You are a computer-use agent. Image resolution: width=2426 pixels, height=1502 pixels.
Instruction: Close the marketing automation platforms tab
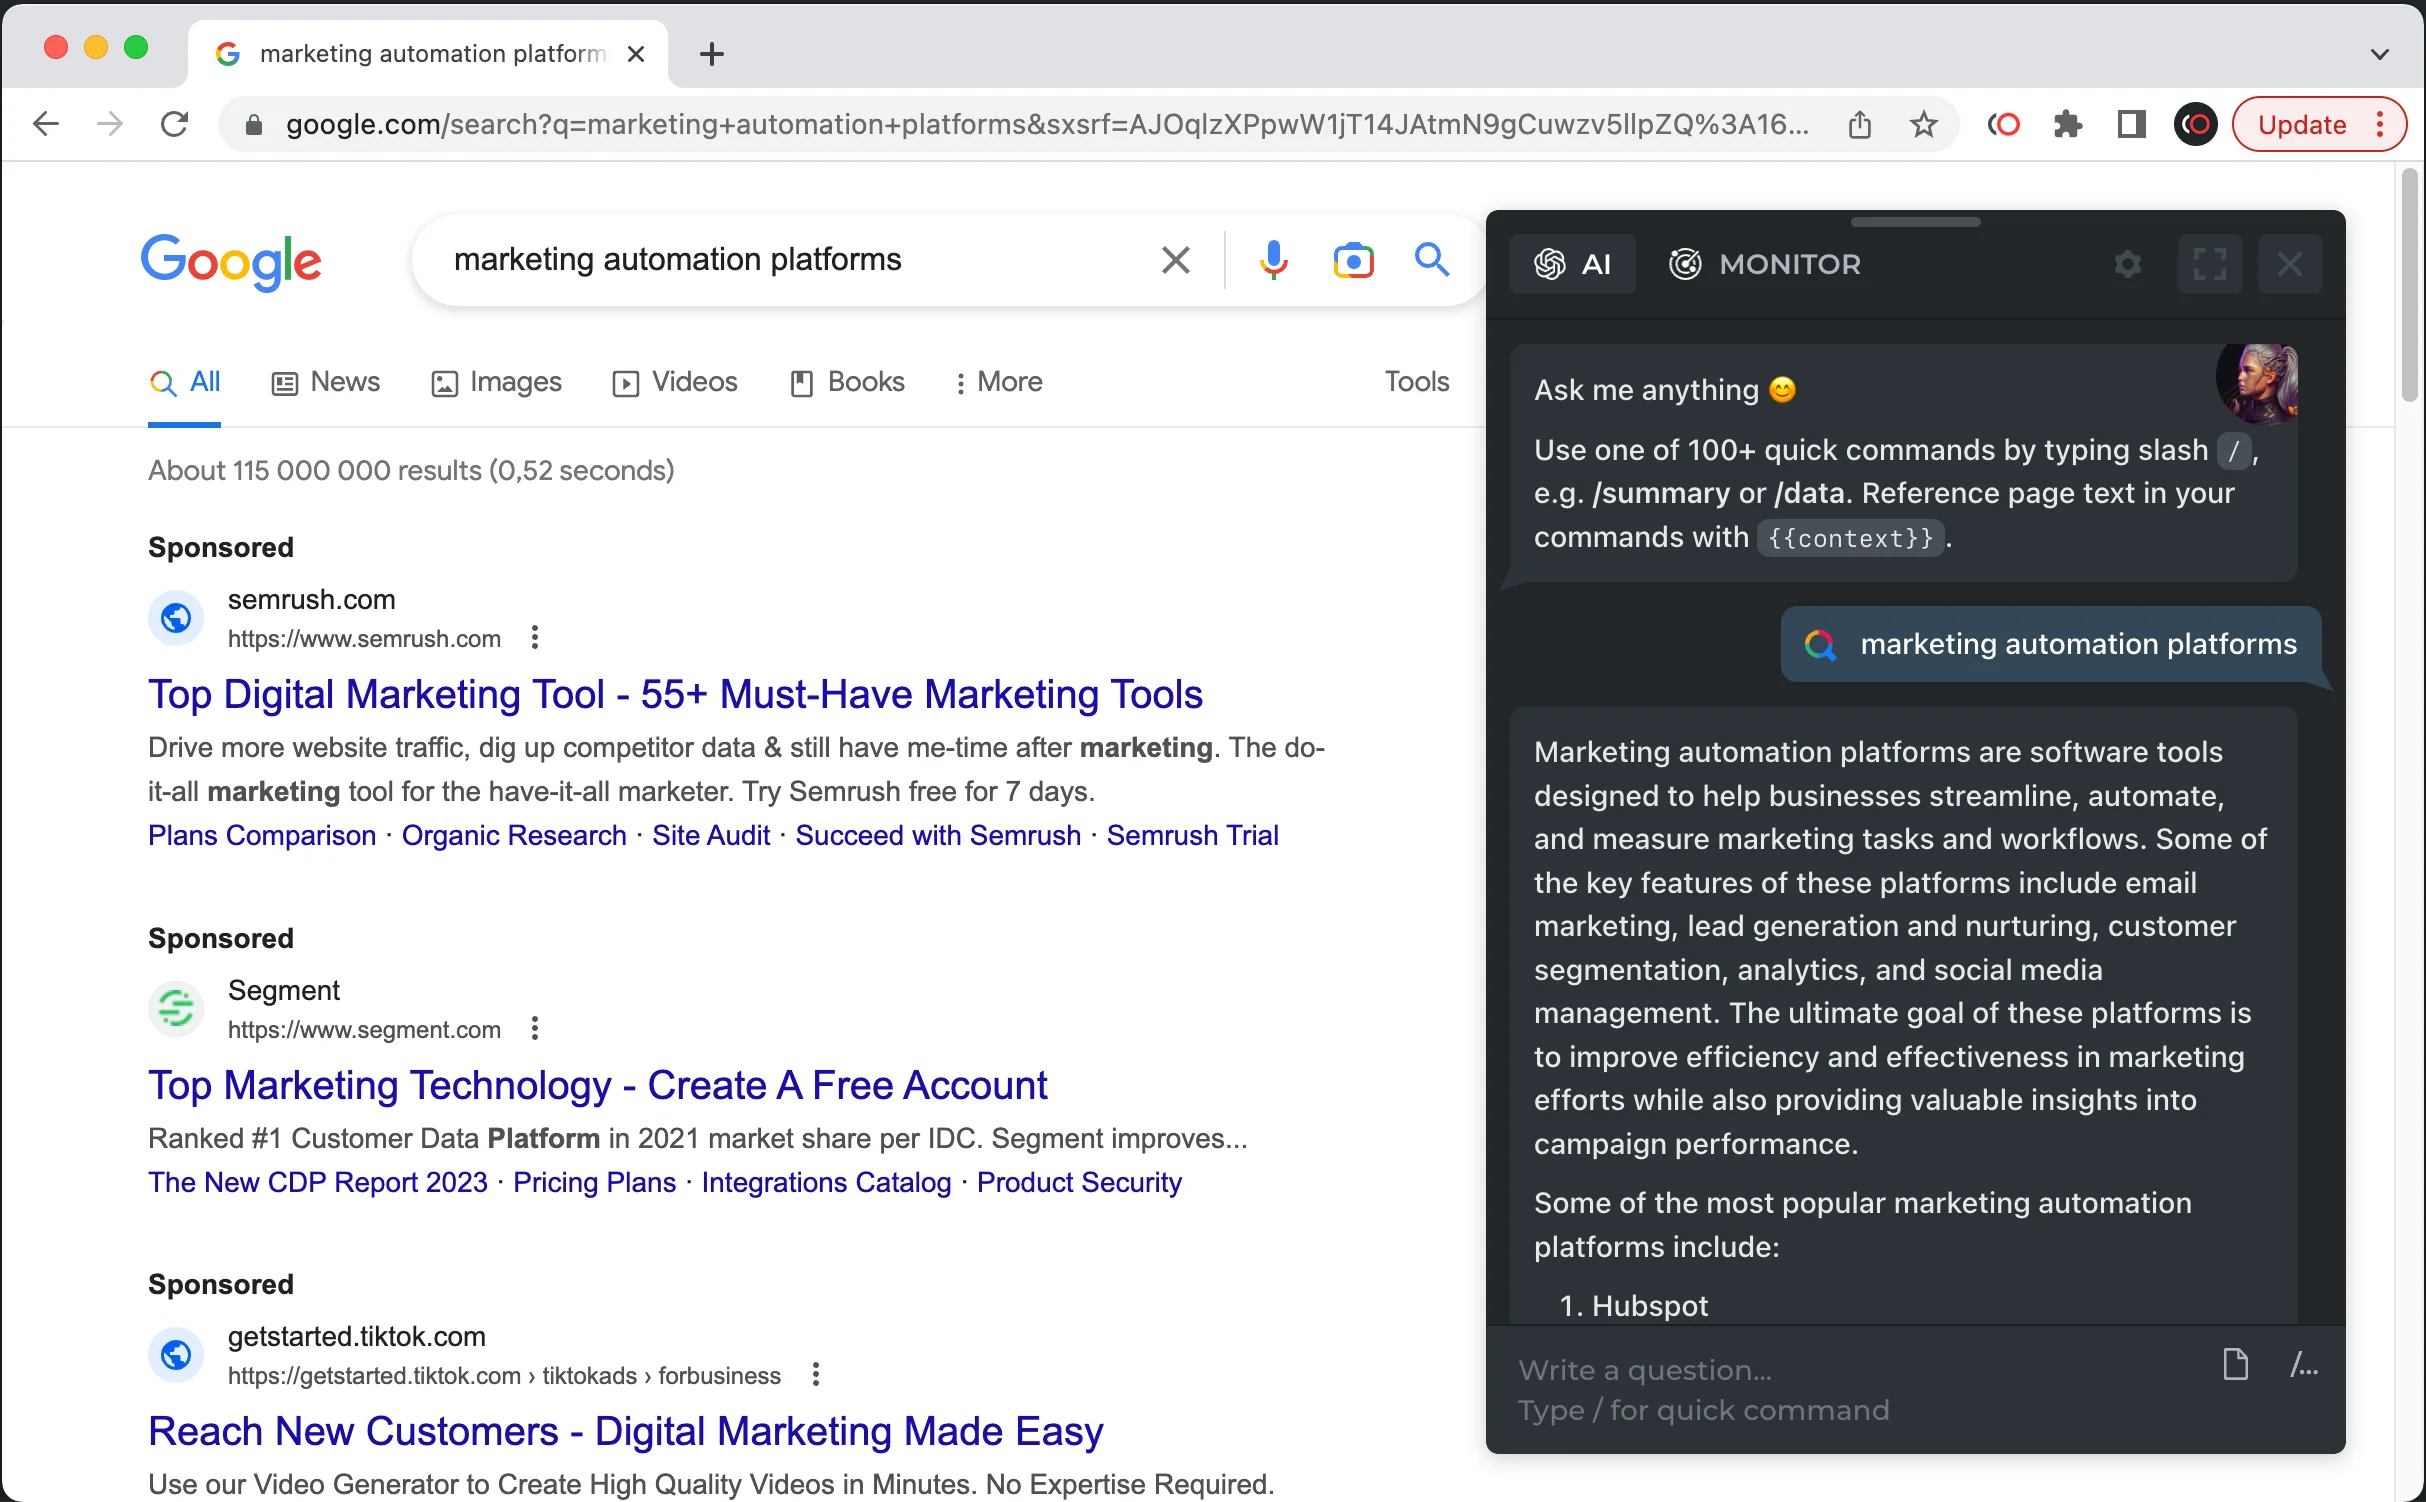tap(636, 54)
